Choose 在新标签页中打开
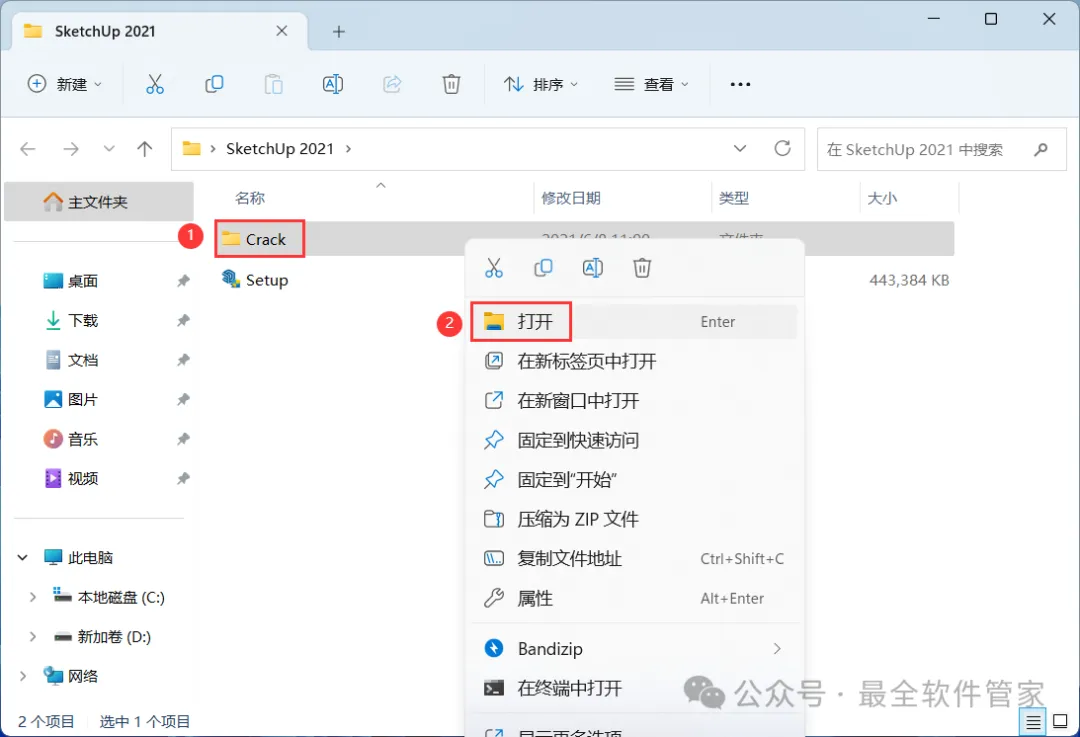 [x=634, y=361]
